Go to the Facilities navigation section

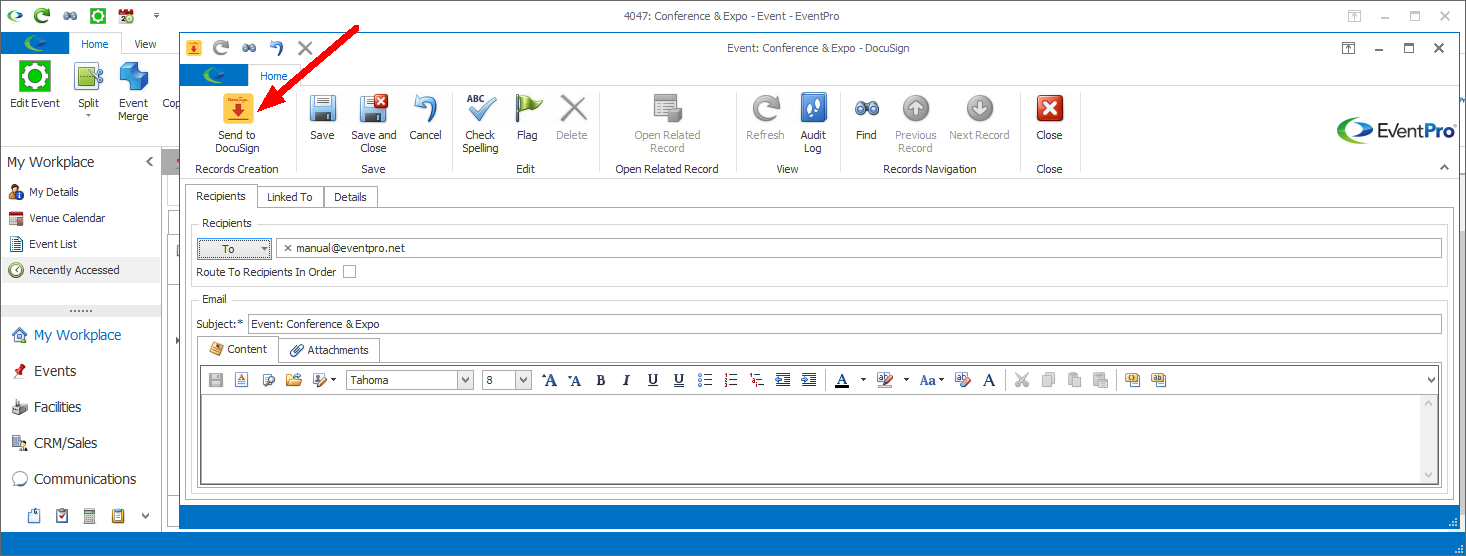[x=58, y=407]
